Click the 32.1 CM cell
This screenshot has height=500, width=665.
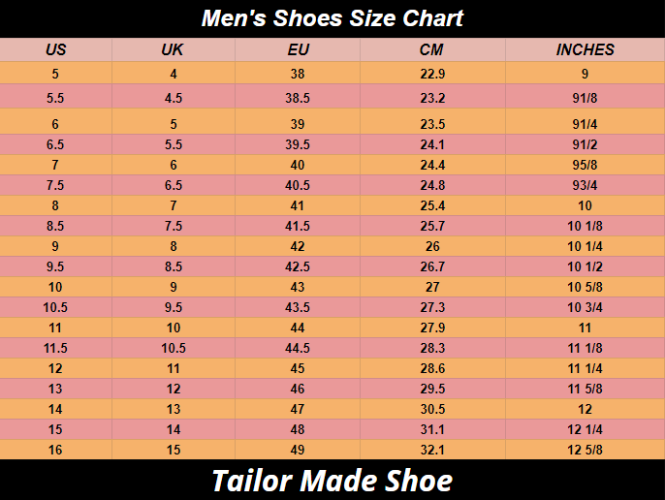[432, 450]
